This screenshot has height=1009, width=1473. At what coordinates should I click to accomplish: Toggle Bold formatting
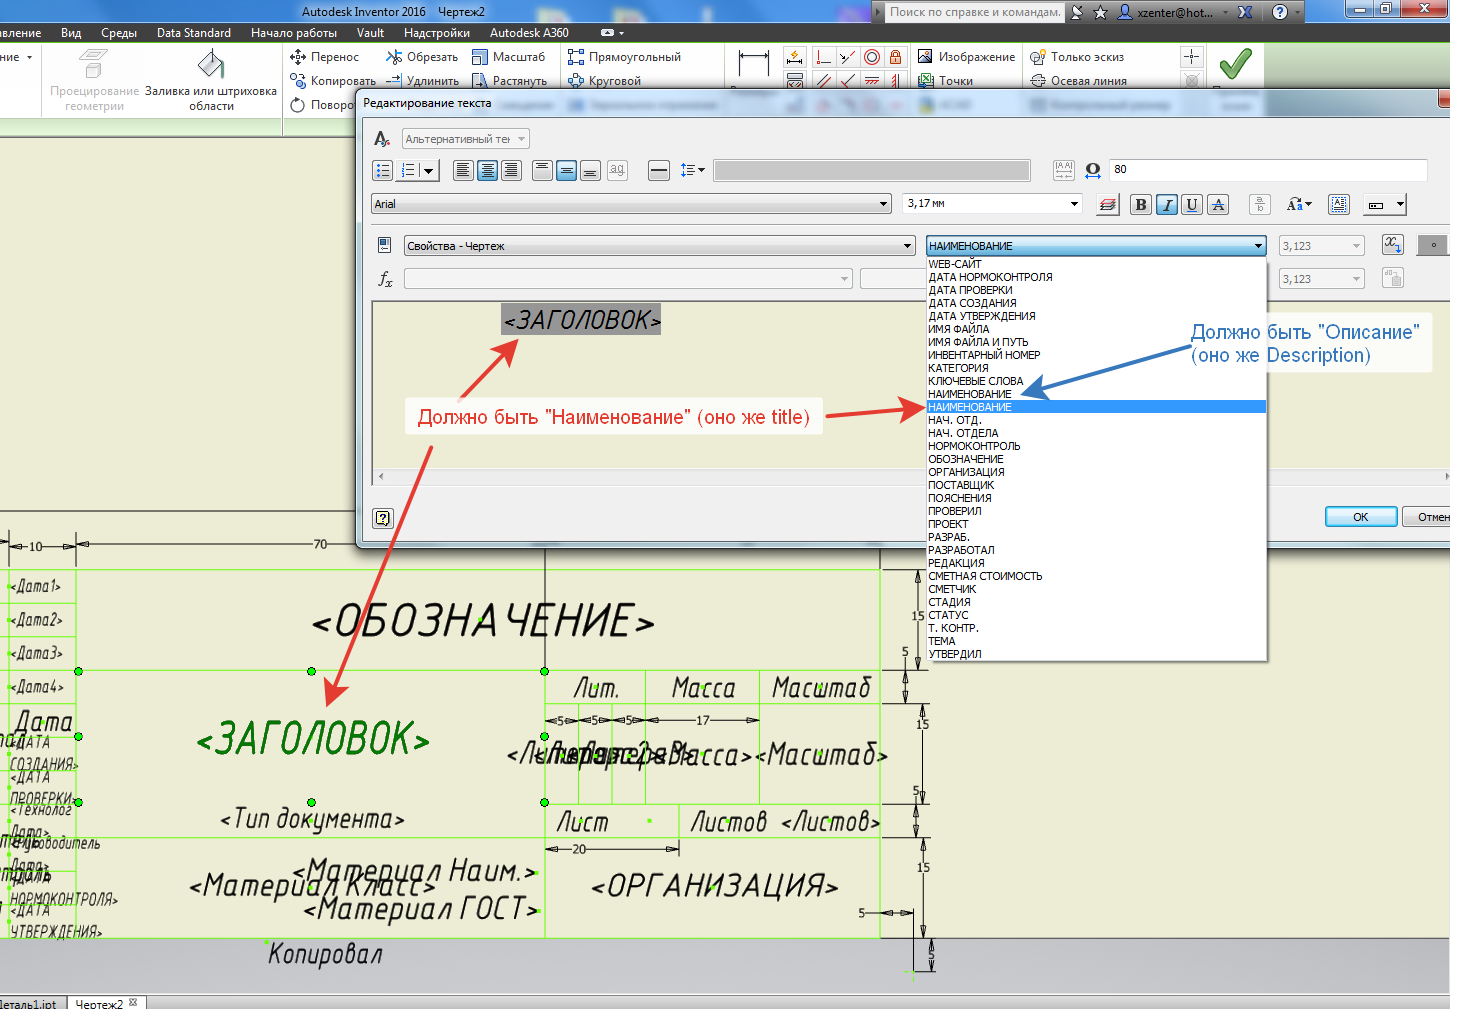pos(1141,204)
